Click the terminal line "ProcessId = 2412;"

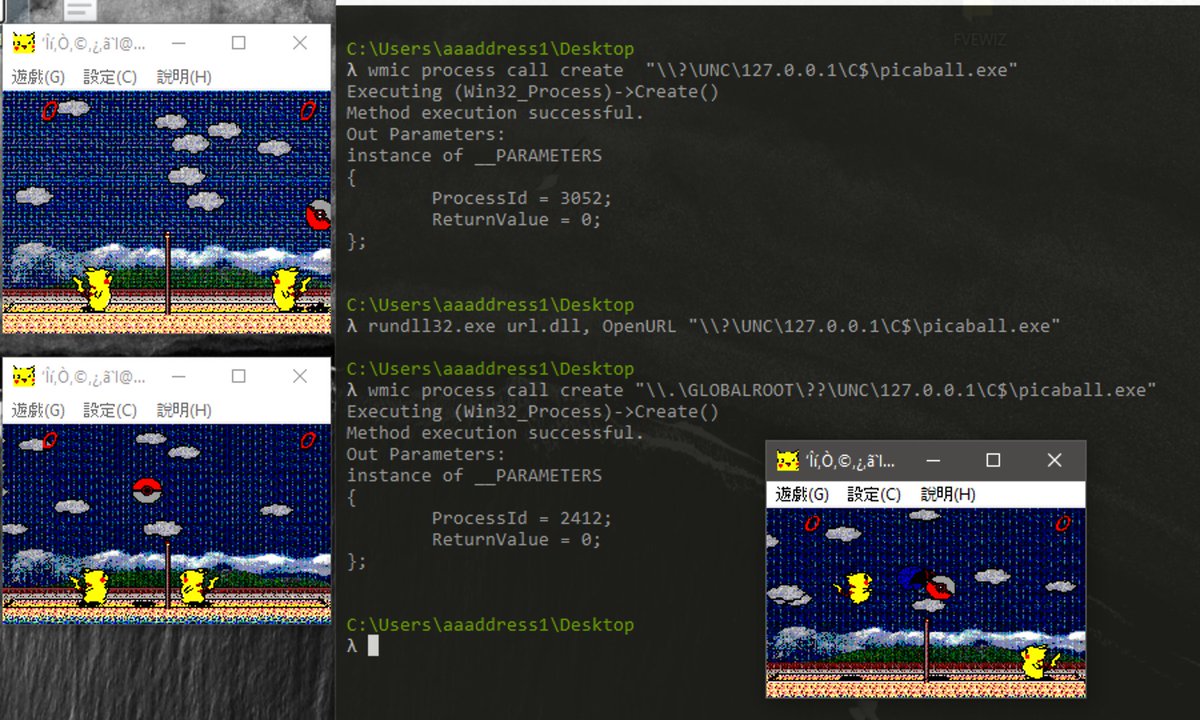521,518
